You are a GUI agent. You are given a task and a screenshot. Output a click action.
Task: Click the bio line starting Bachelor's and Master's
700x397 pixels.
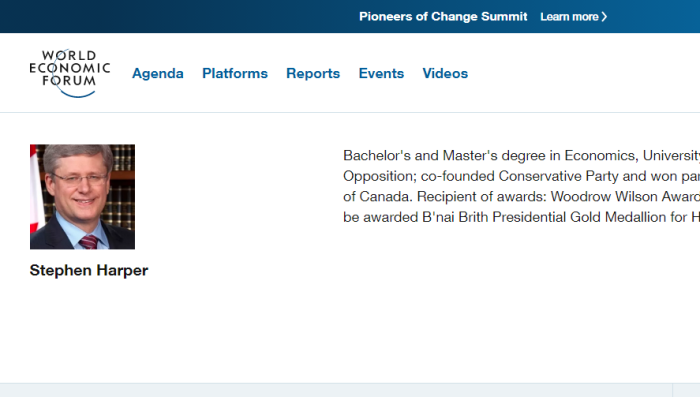point(521,155)
